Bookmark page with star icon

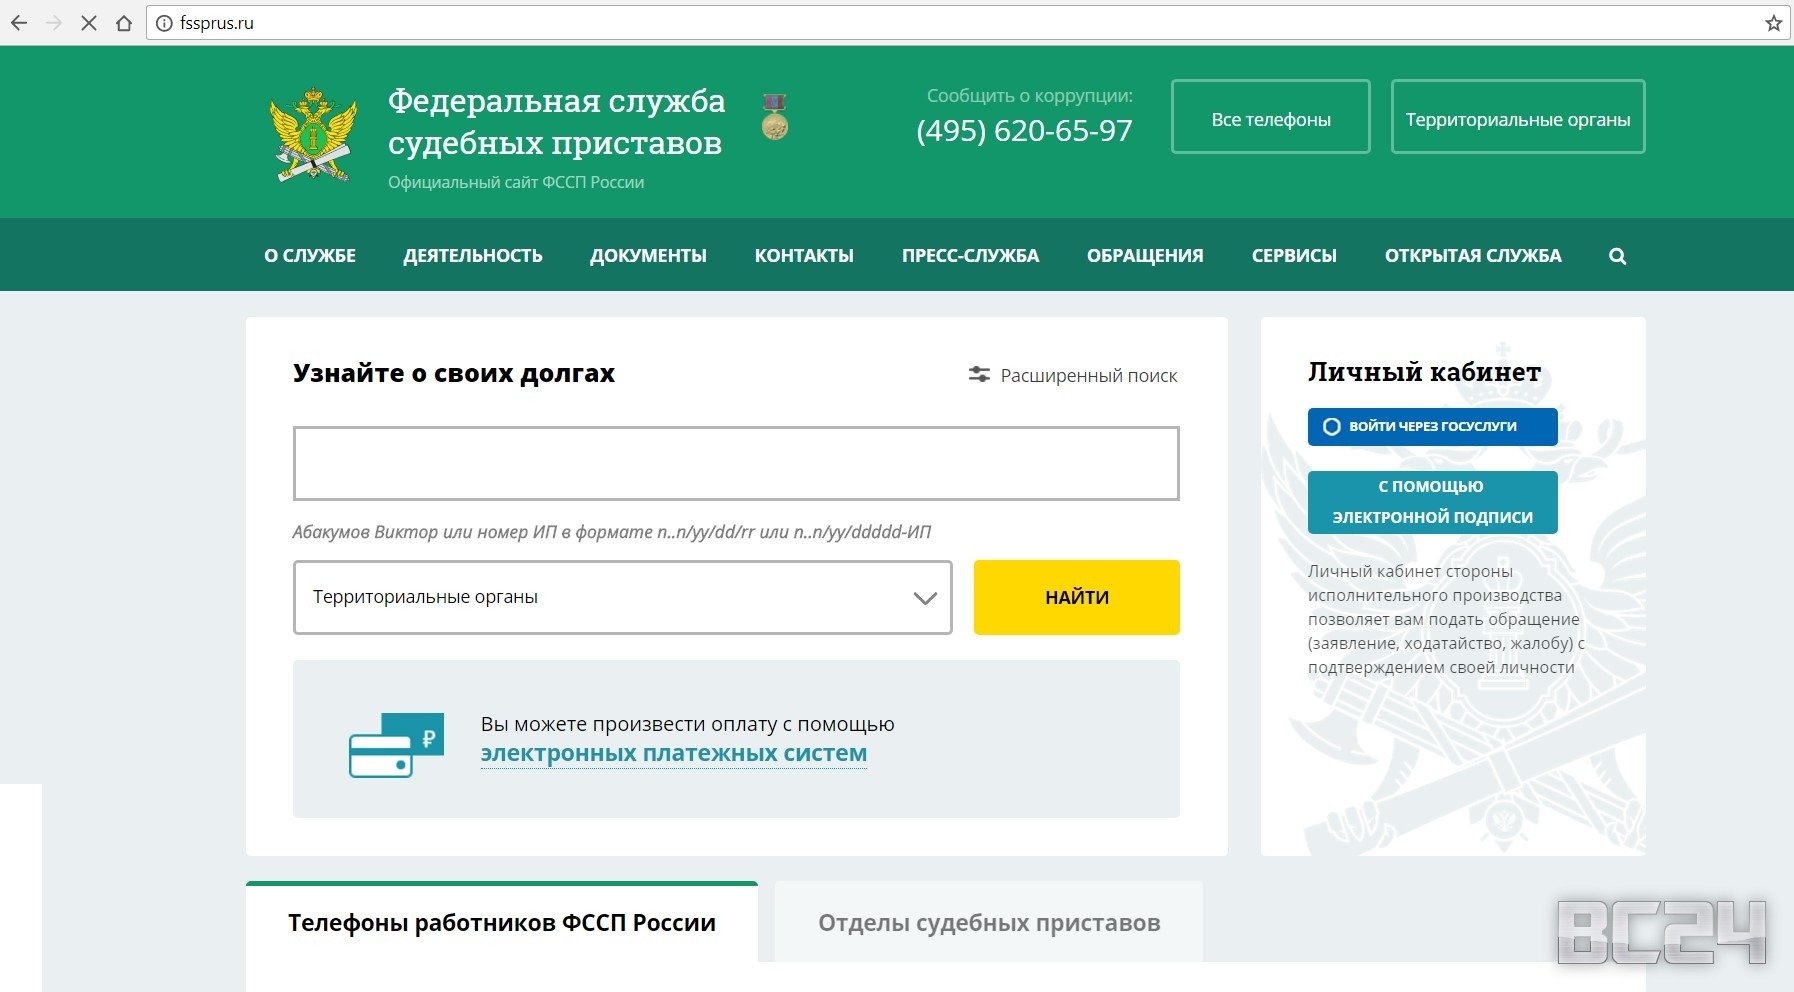pos(1773,23)
